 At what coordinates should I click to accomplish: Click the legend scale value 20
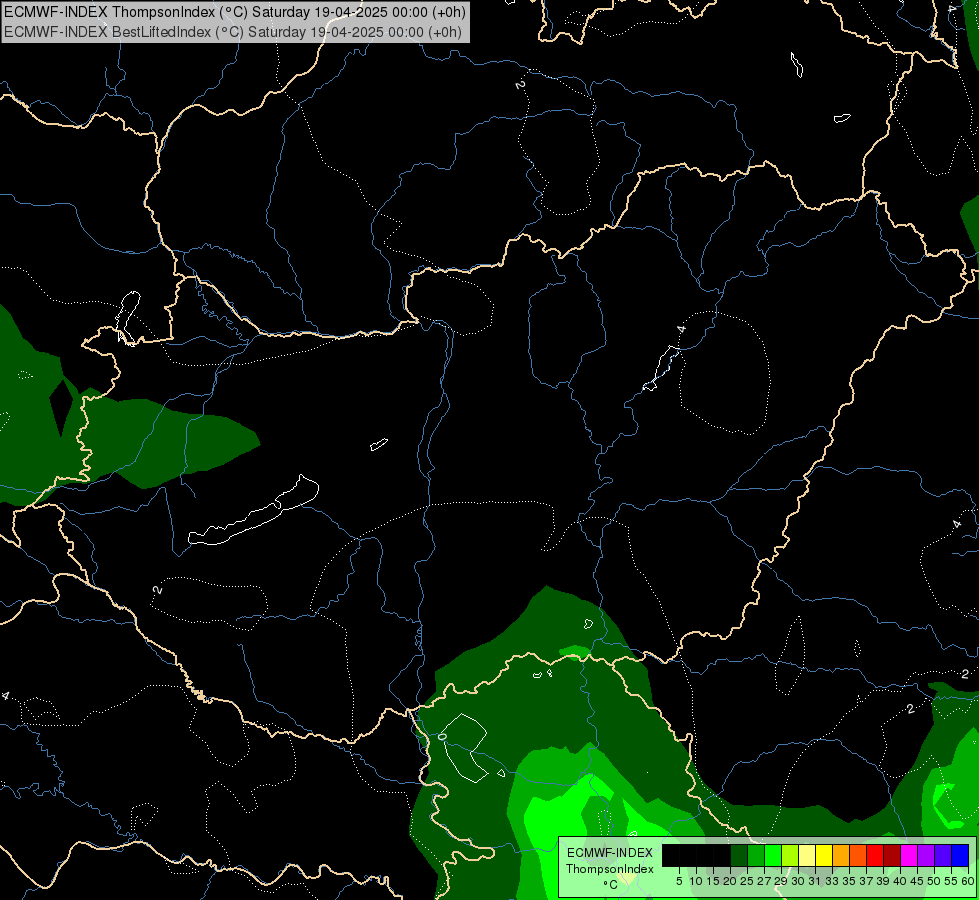[730, 881]
